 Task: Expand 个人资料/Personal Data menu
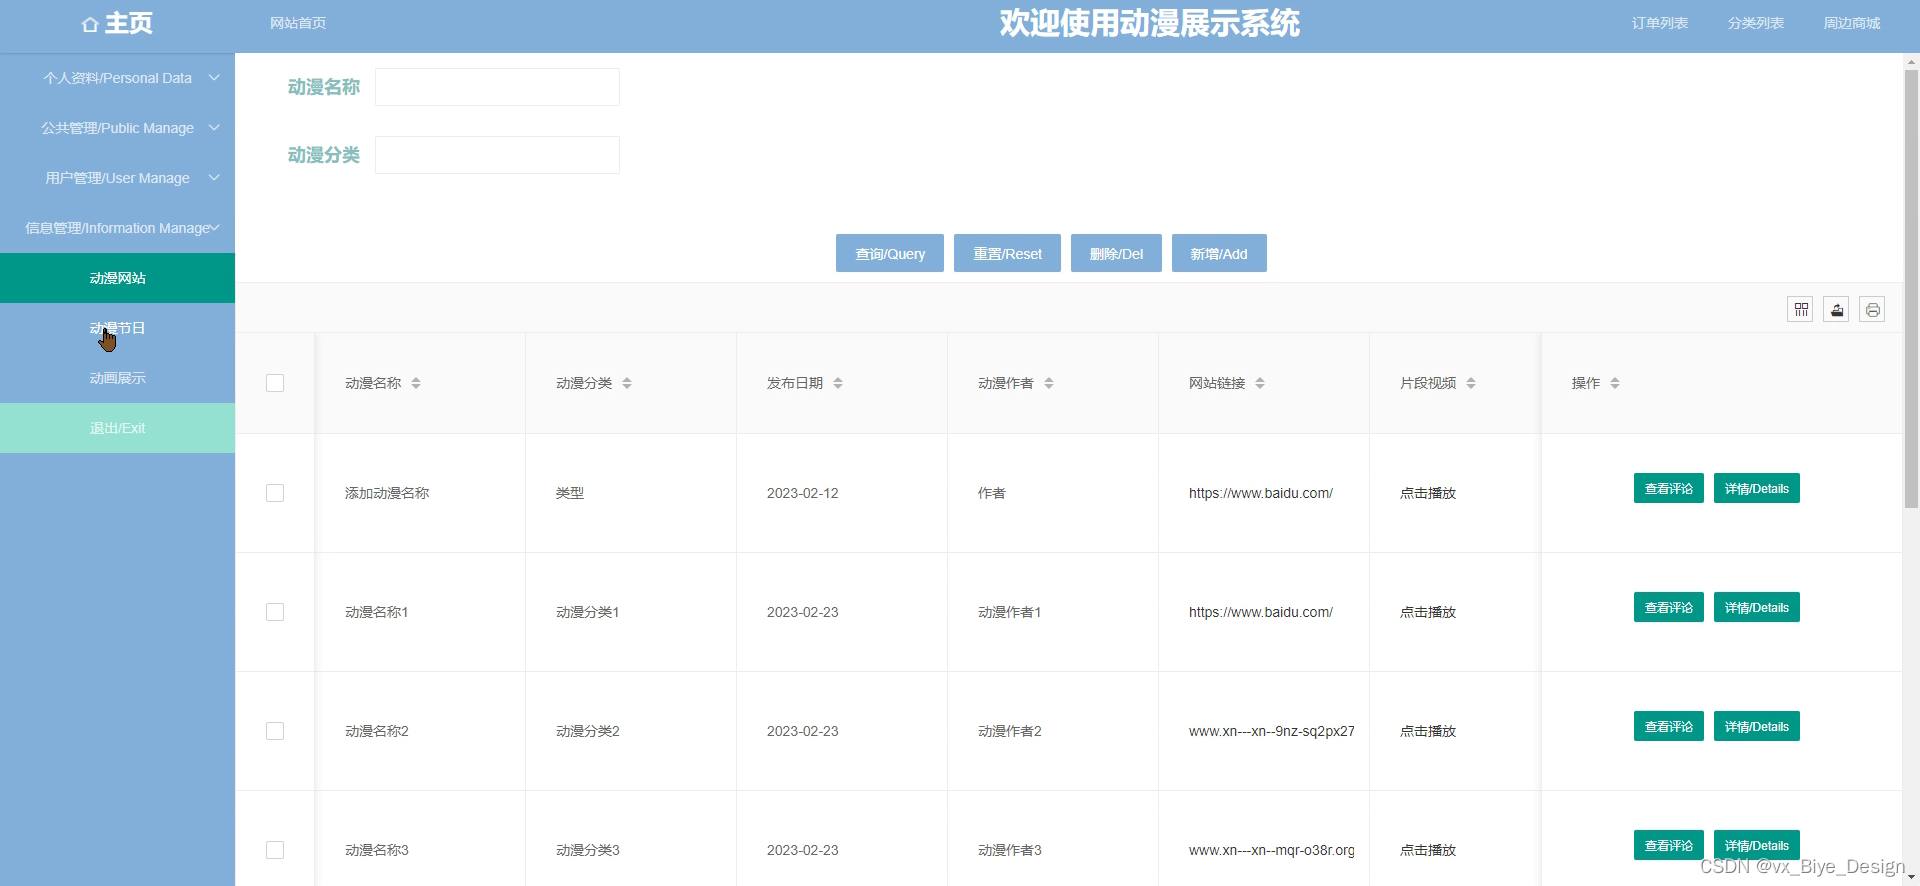click(117, 78)
